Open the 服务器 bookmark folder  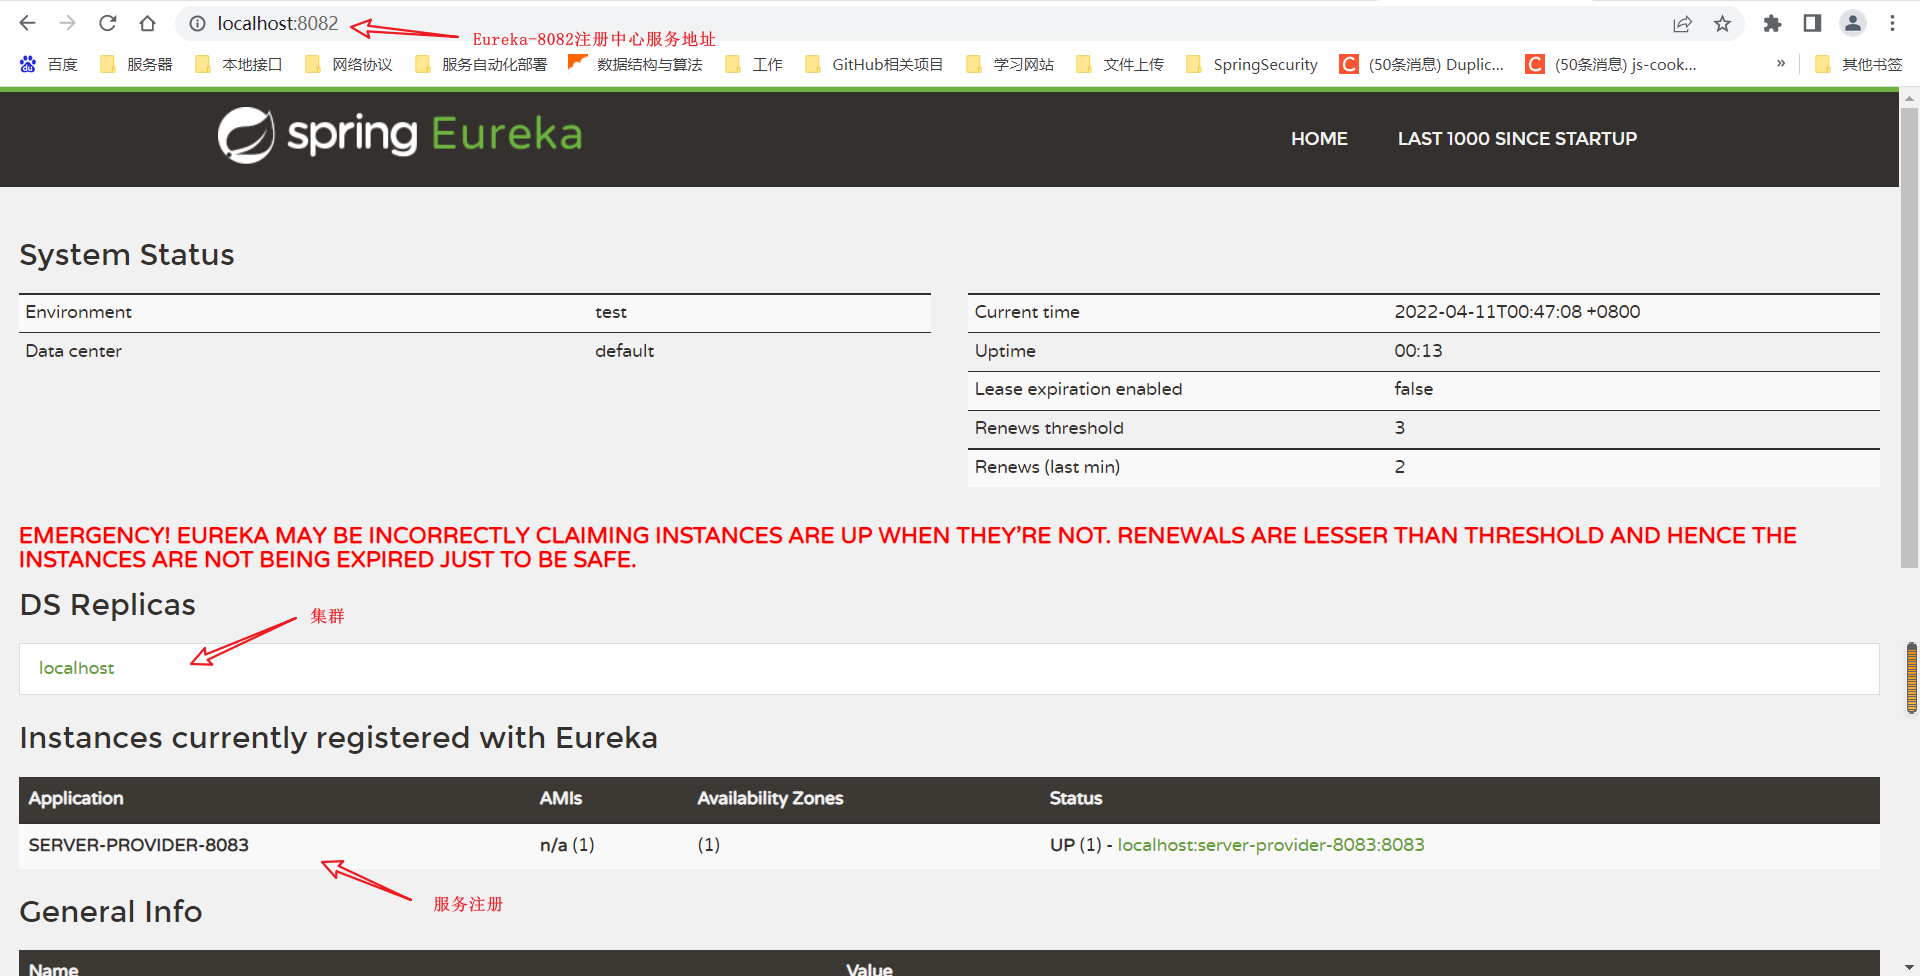[x=137, y=64]
